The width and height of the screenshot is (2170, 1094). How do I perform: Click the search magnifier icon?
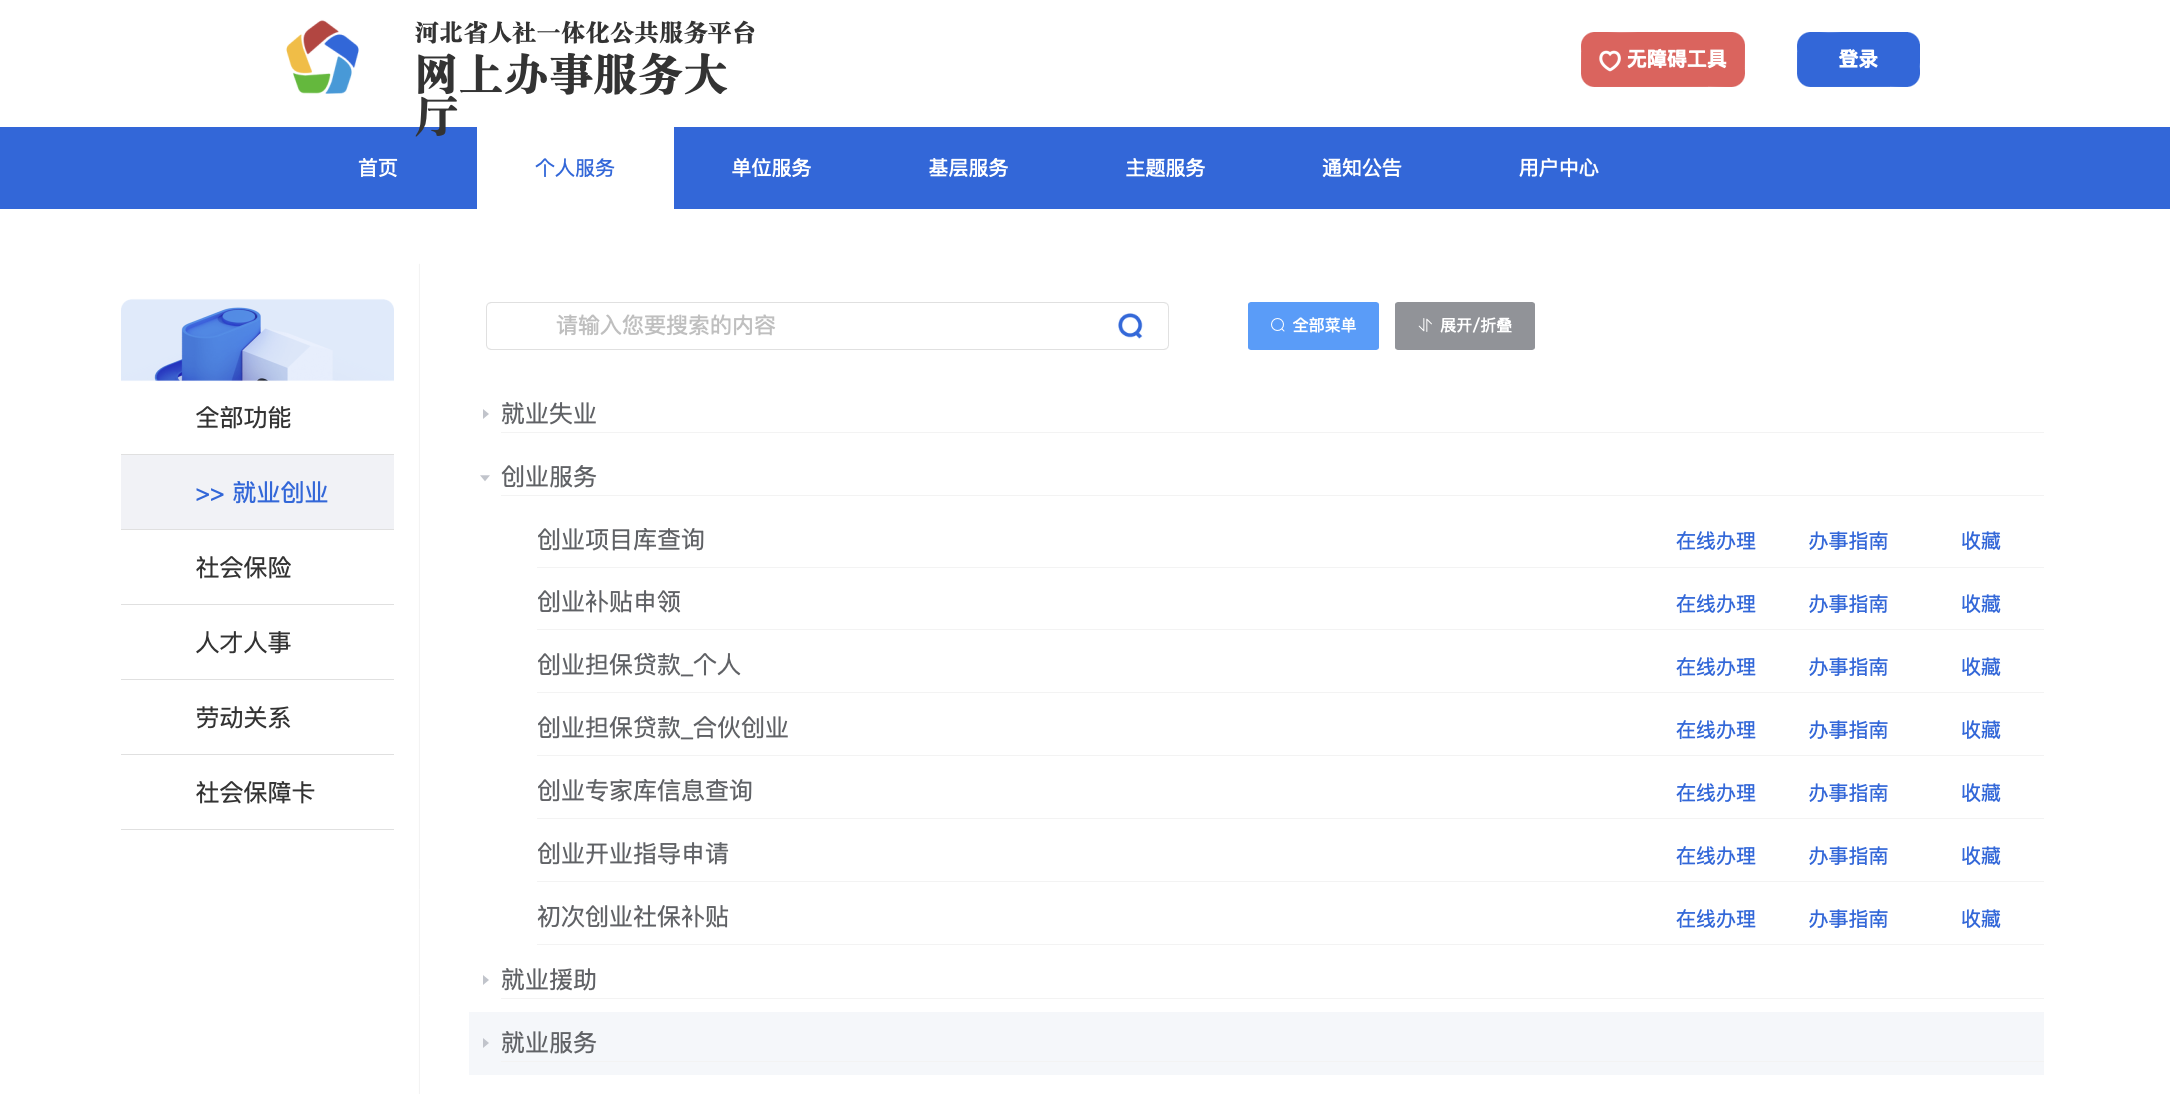[1130, 326]
